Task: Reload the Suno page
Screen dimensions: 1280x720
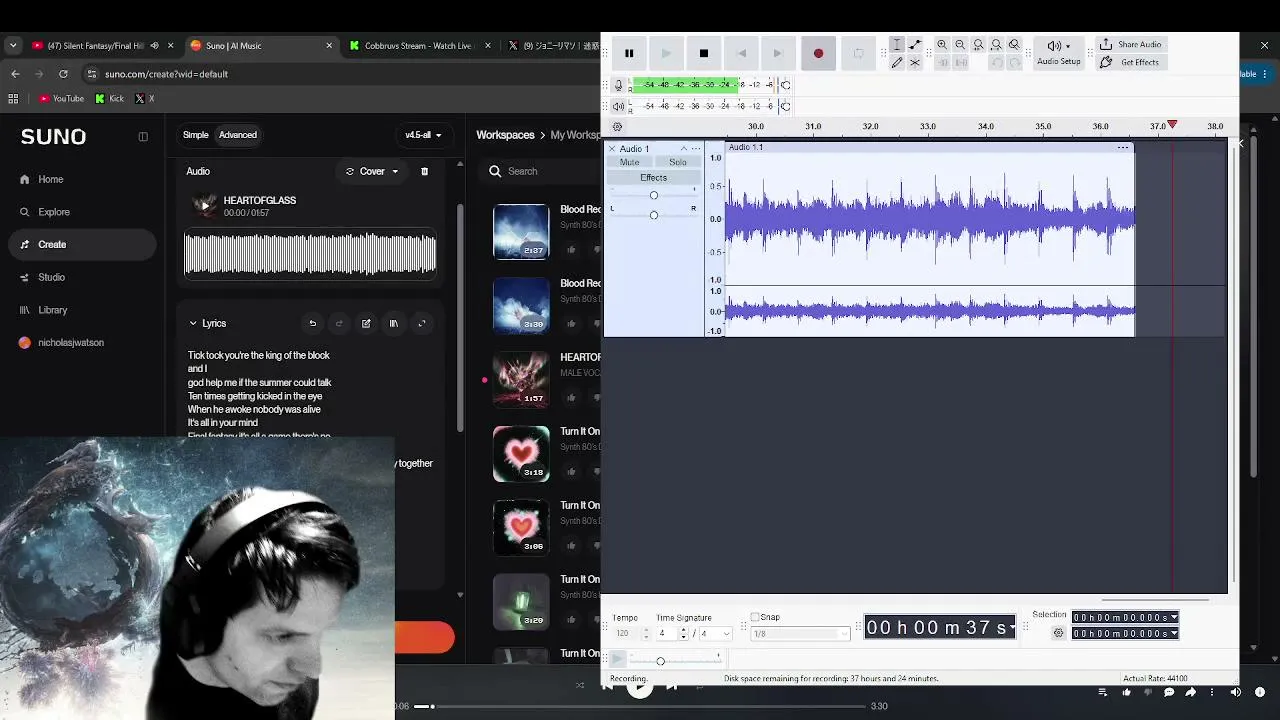Action: point(64,74)
